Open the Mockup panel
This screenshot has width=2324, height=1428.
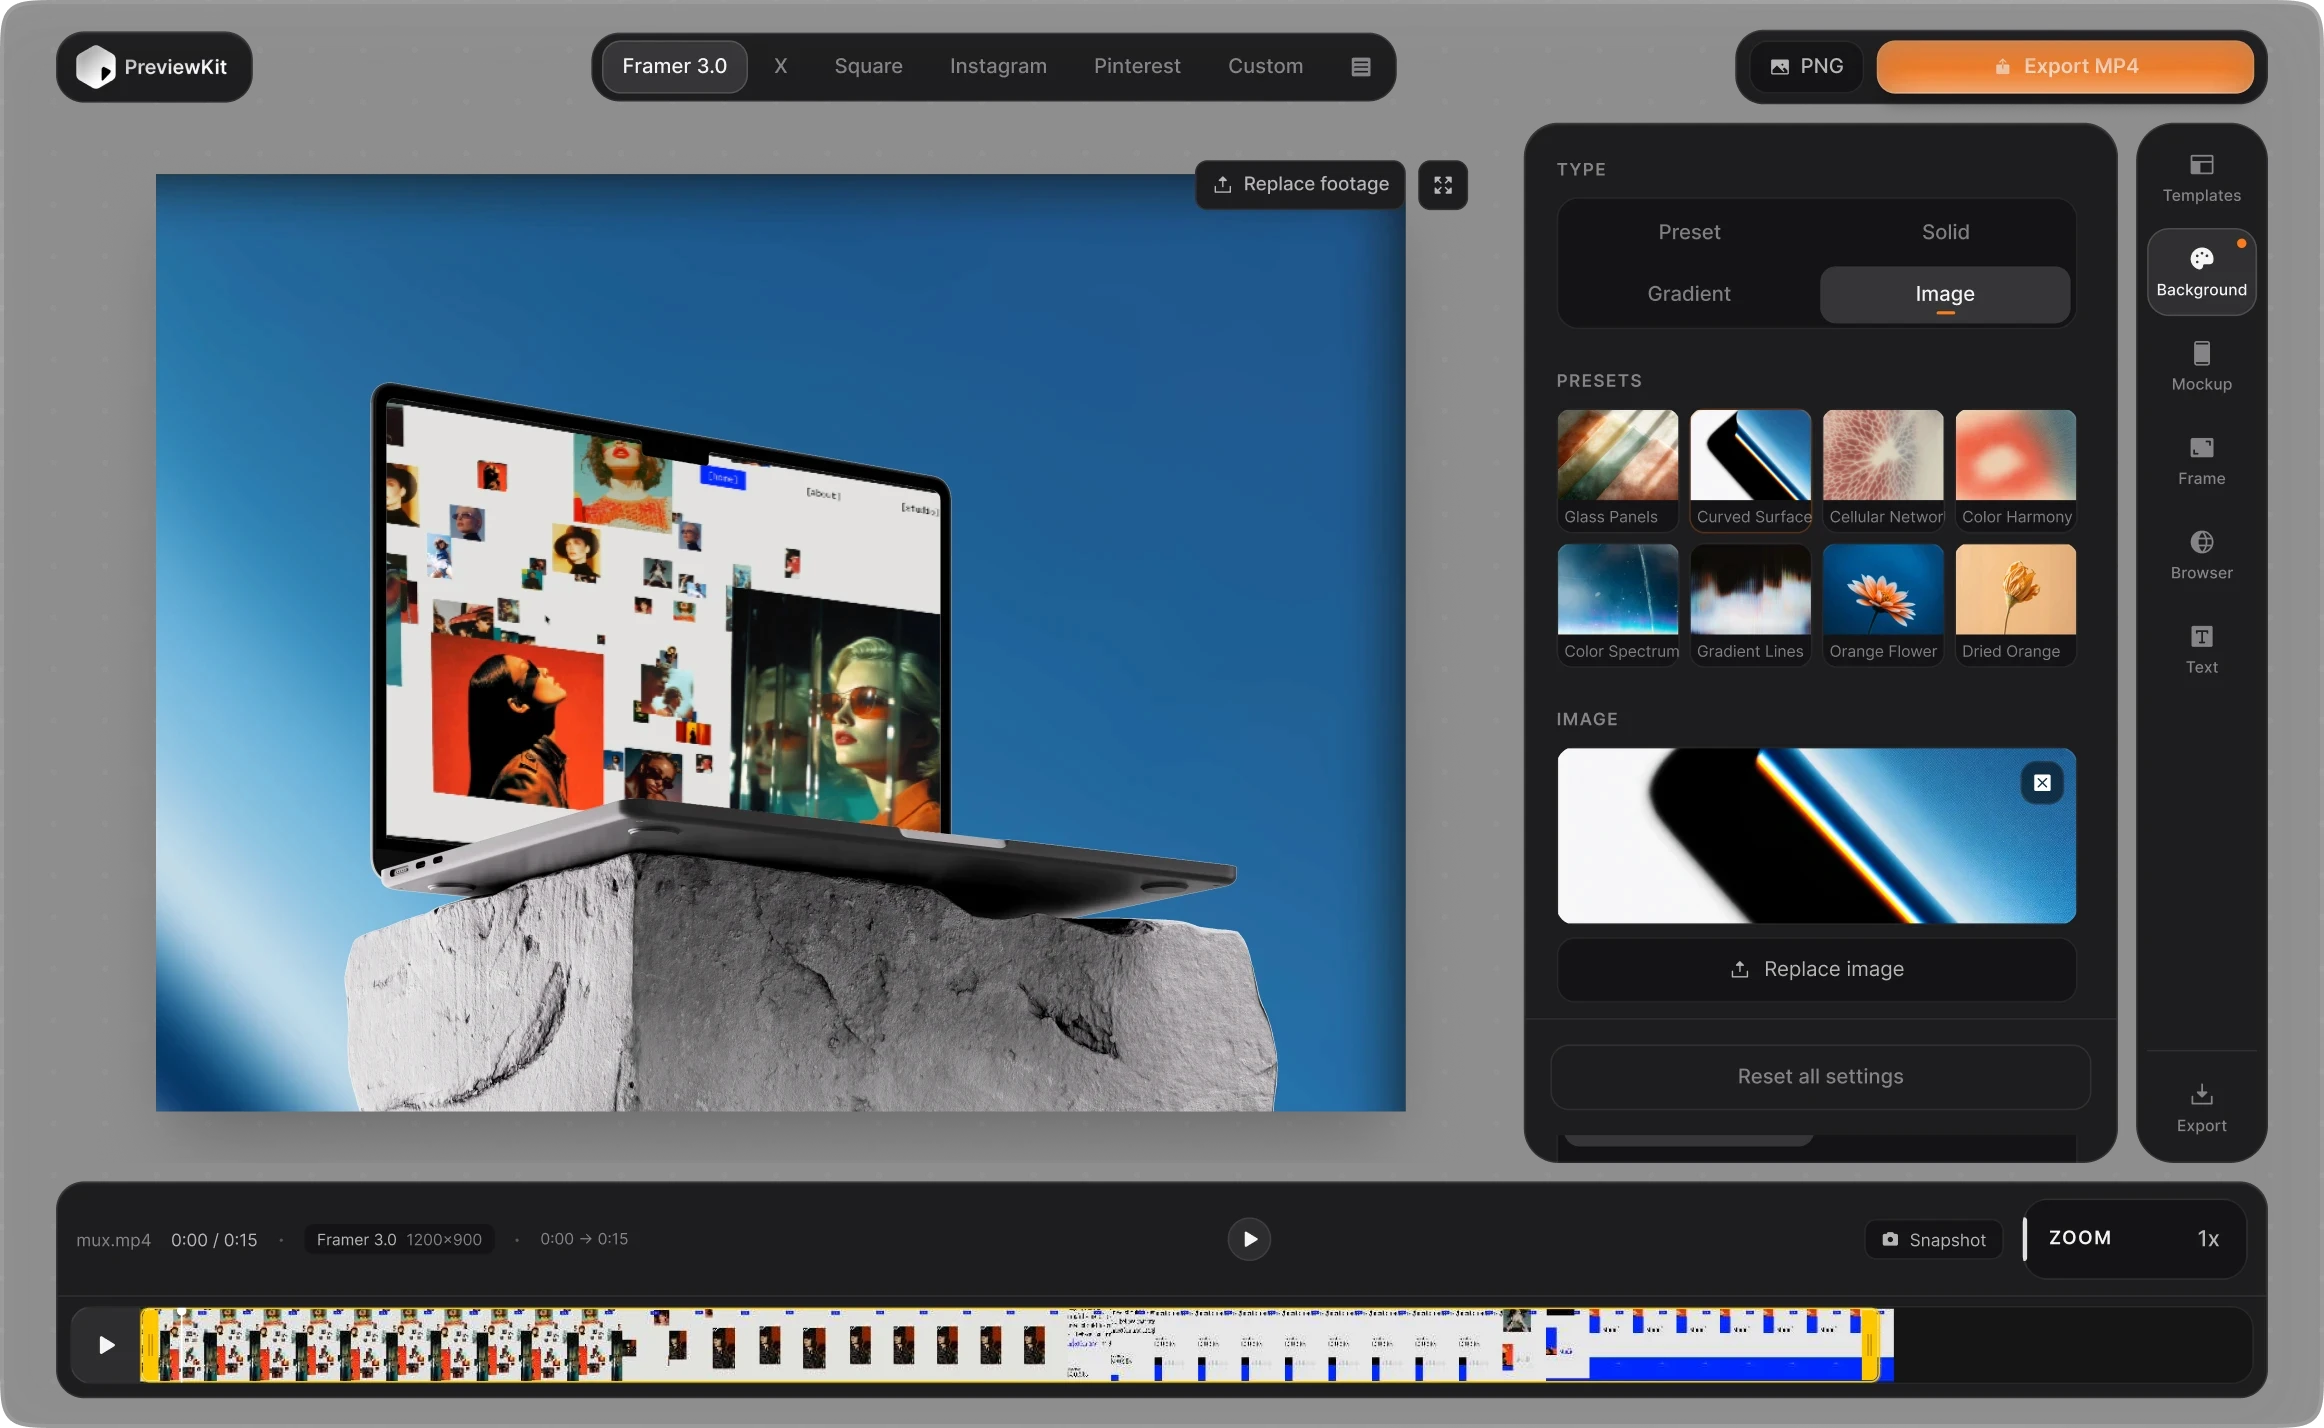2201,366
